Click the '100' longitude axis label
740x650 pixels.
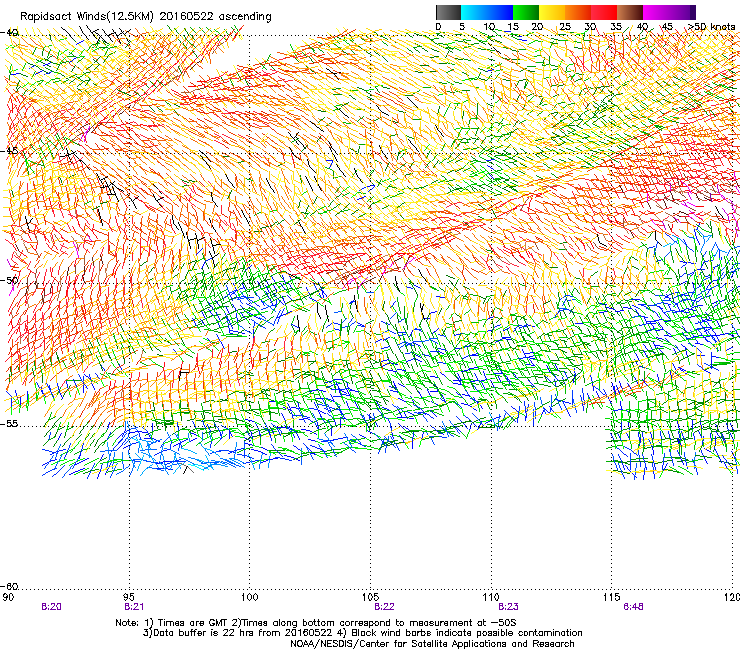click(250, 597)
